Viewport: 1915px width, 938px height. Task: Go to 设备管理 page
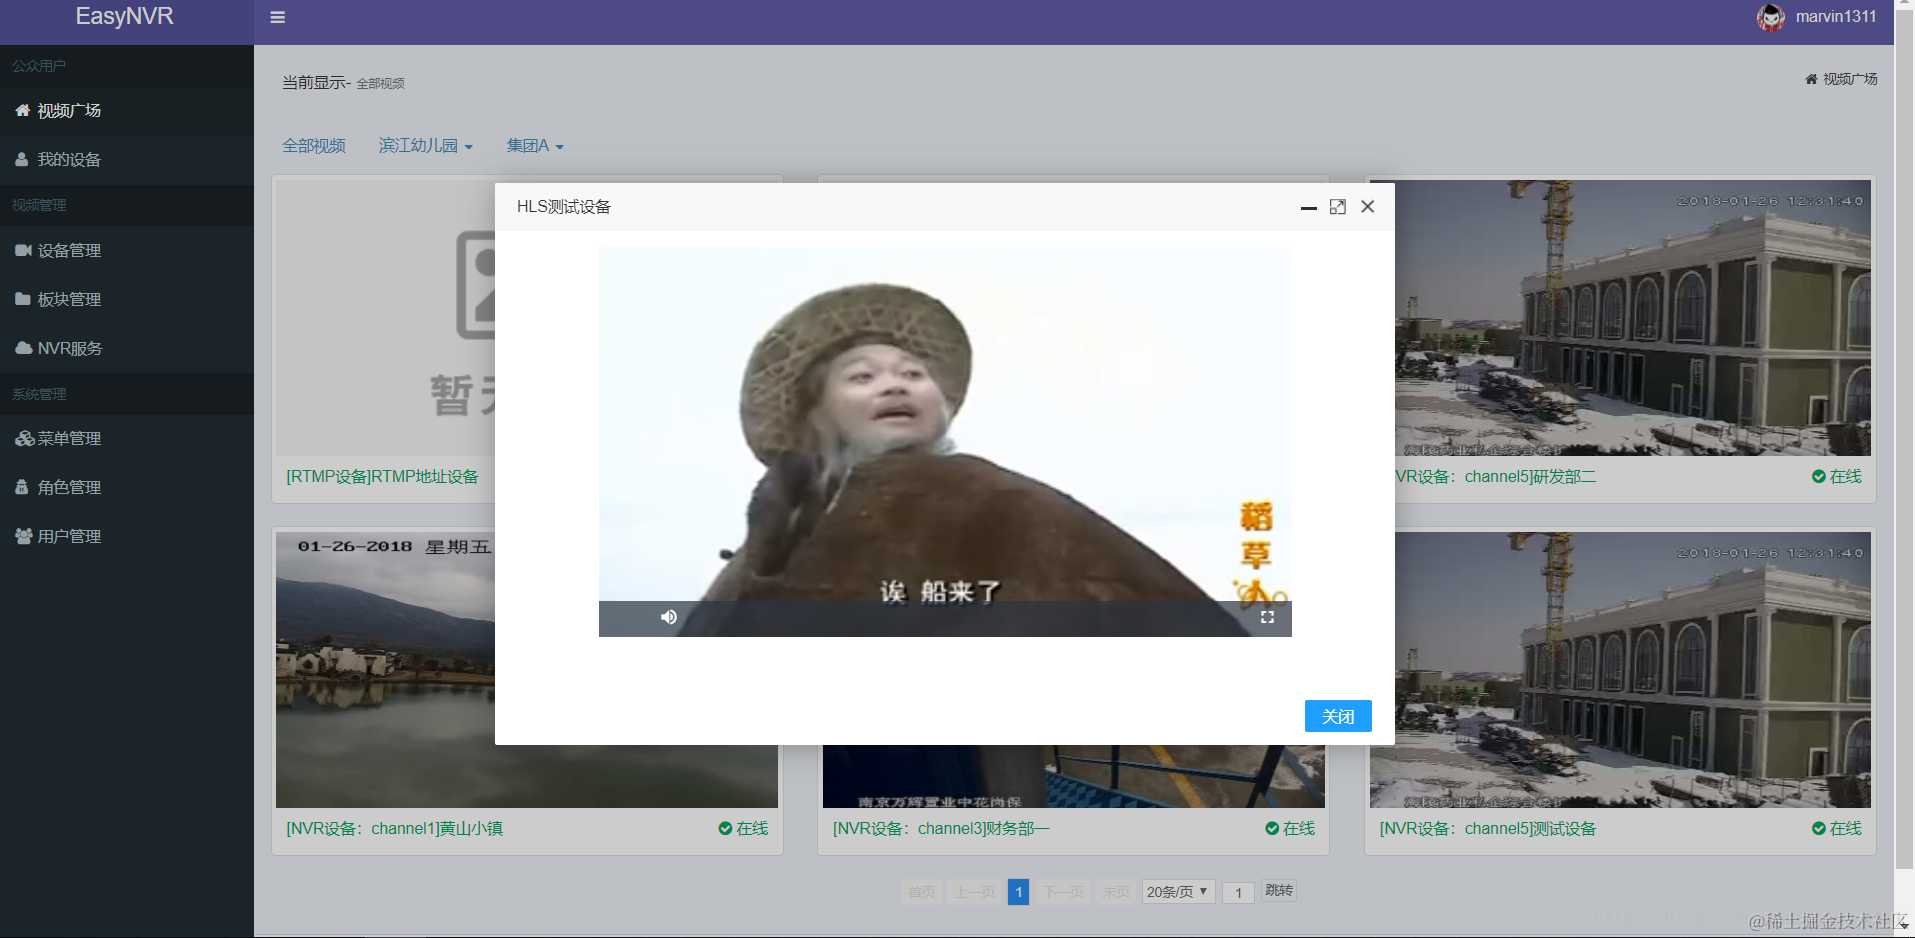point(127,251)
